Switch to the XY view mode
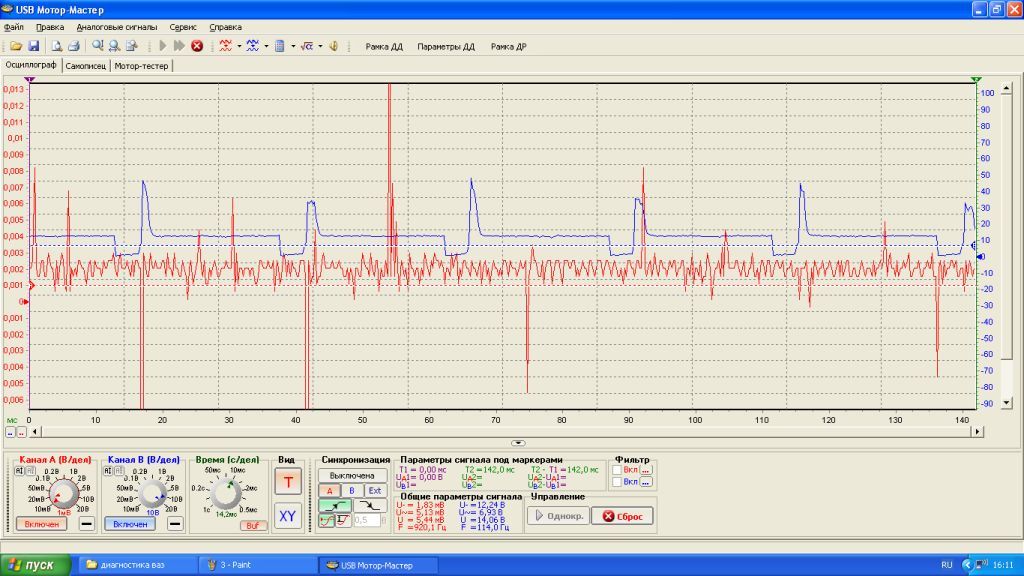Viewport: 1024px width, 576px height. tap(288, 517)
